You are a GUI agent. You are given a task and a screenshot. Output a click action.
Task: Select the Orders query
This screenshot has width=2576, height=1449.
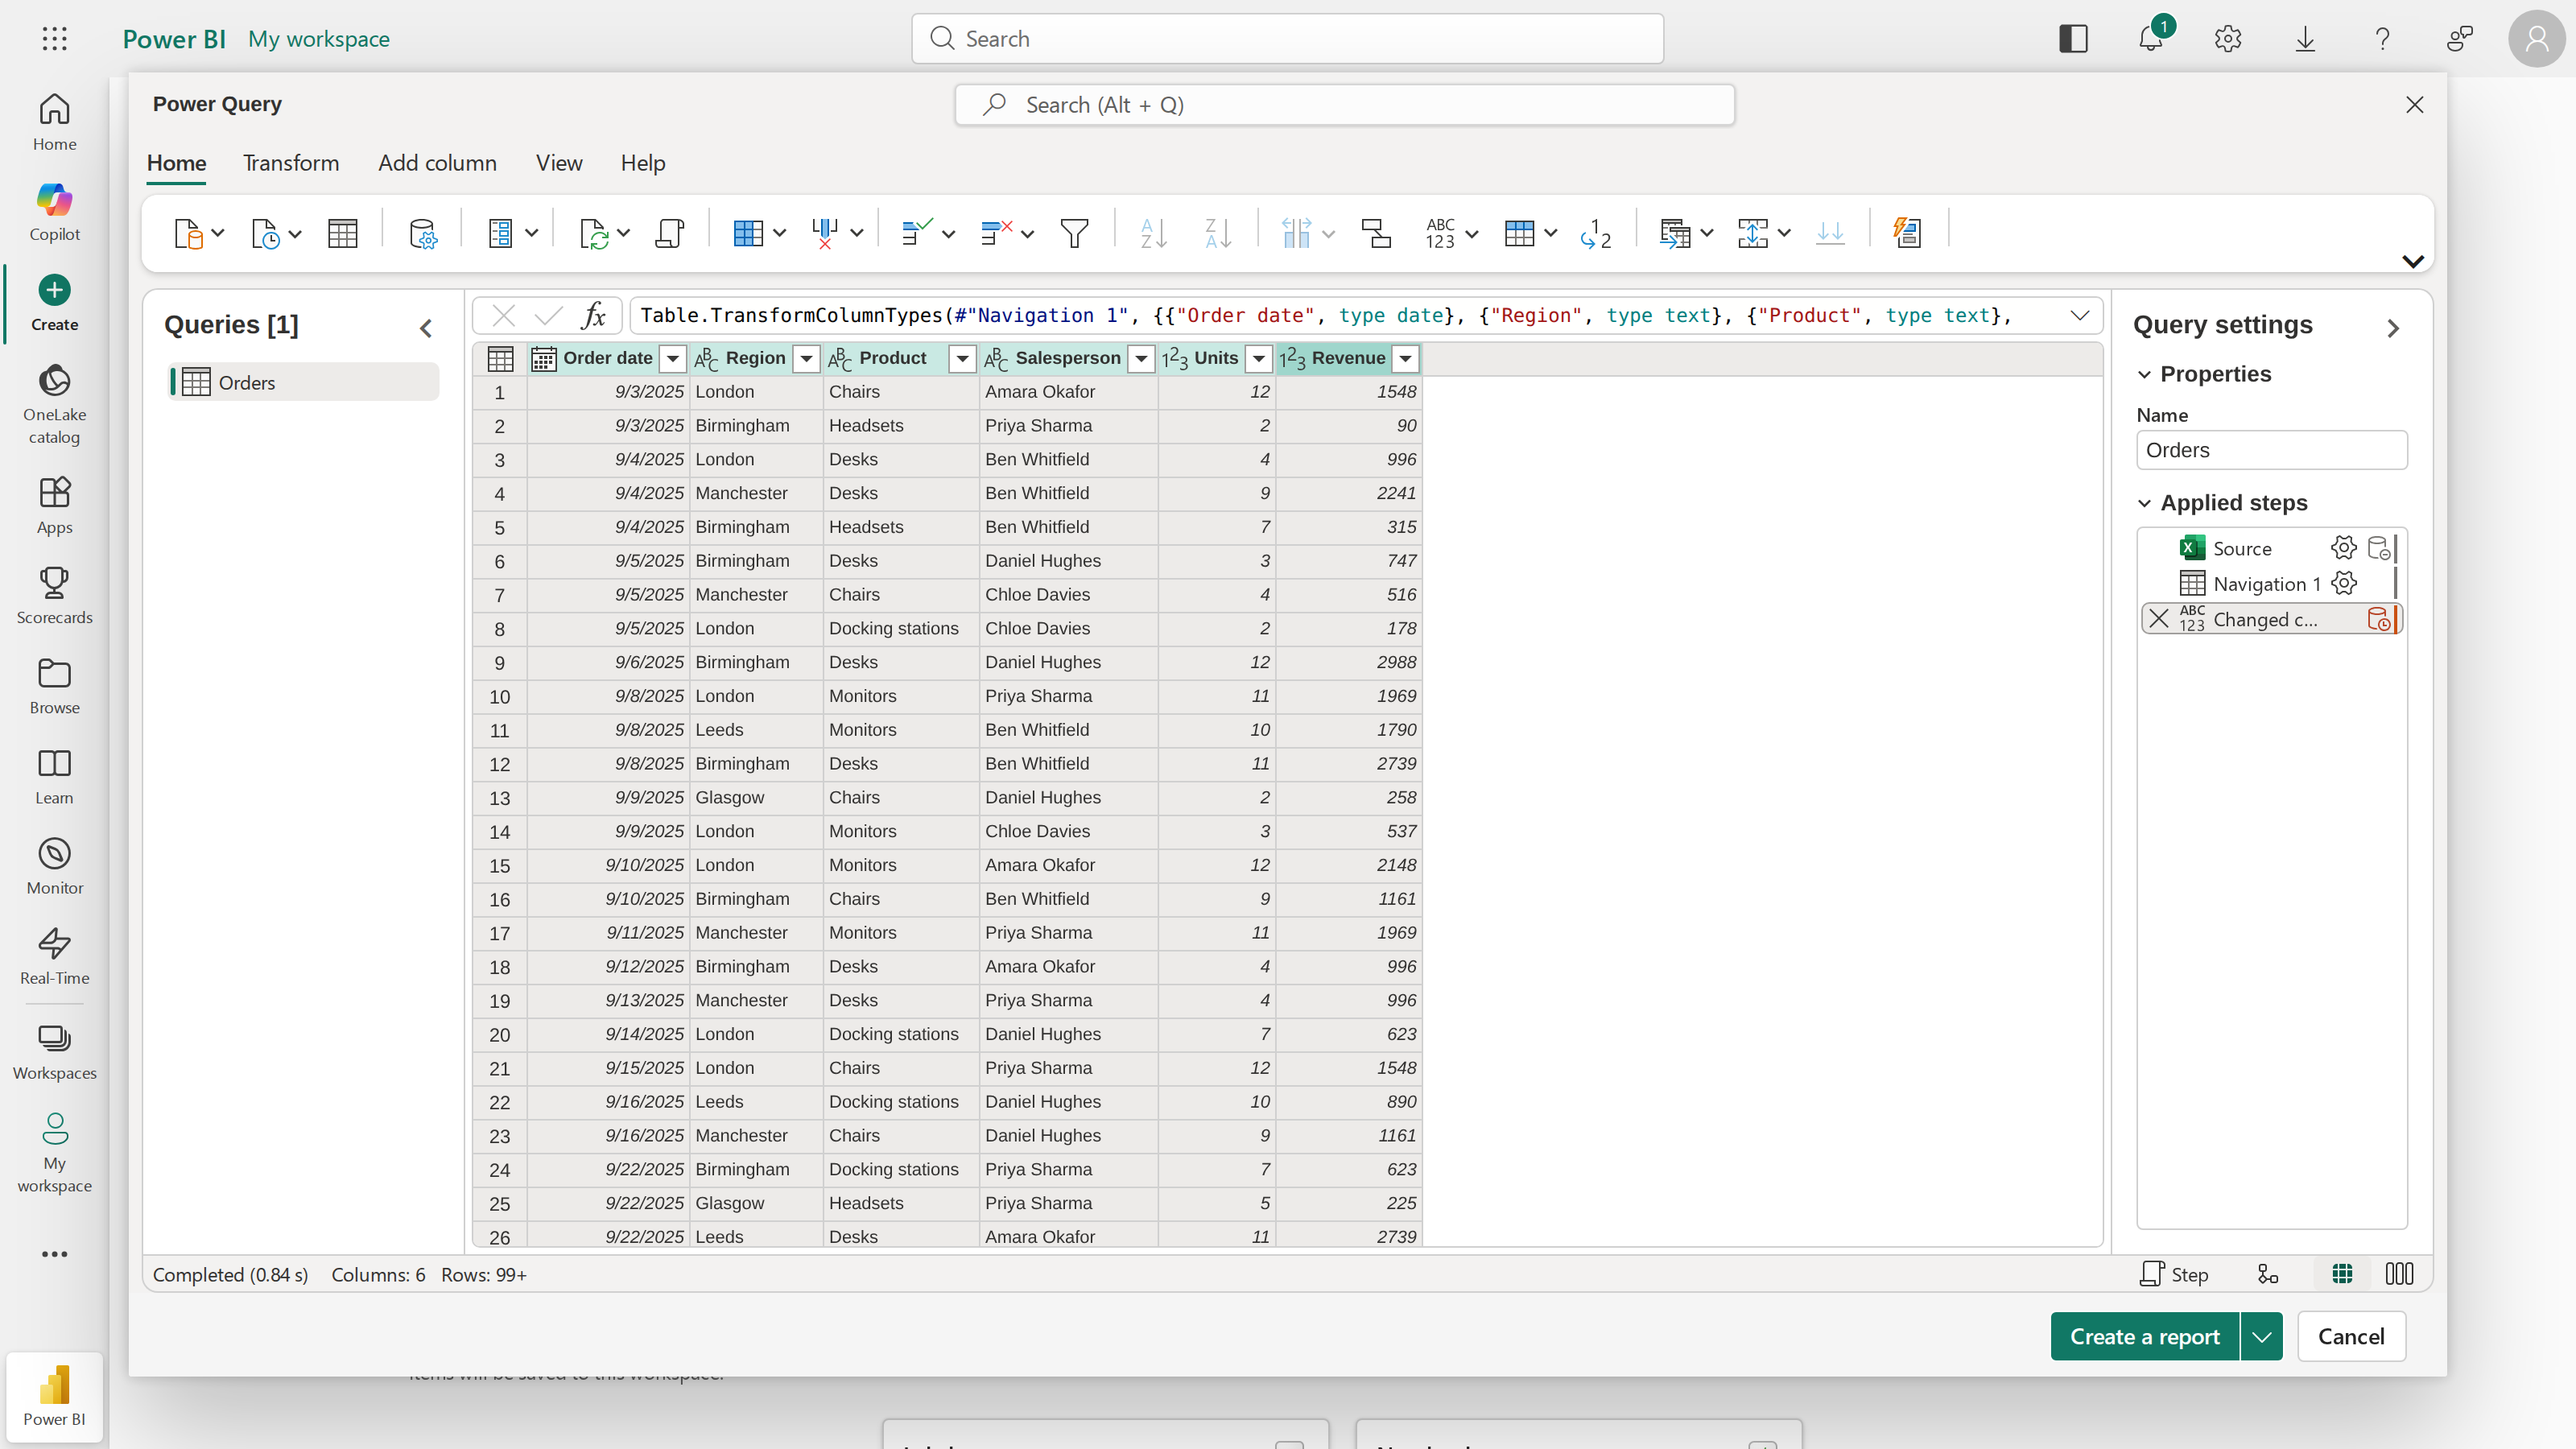[303, 382]
